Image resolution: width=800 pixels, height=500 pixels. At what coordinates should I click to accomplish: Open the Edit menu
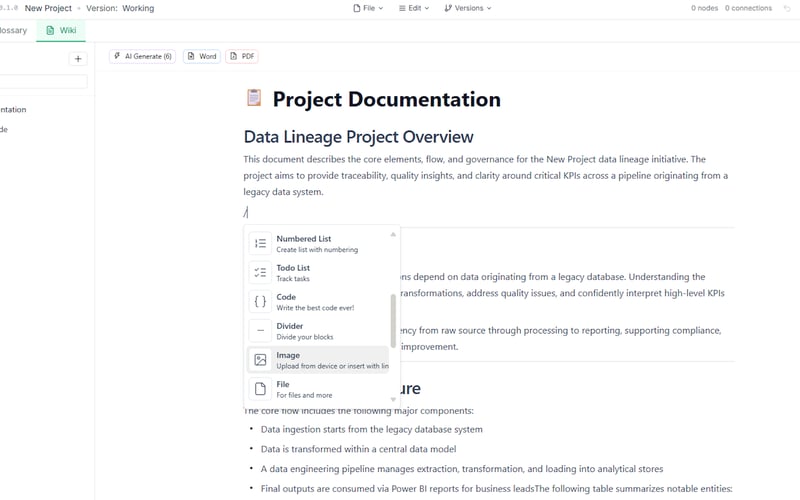coord(414,8)
